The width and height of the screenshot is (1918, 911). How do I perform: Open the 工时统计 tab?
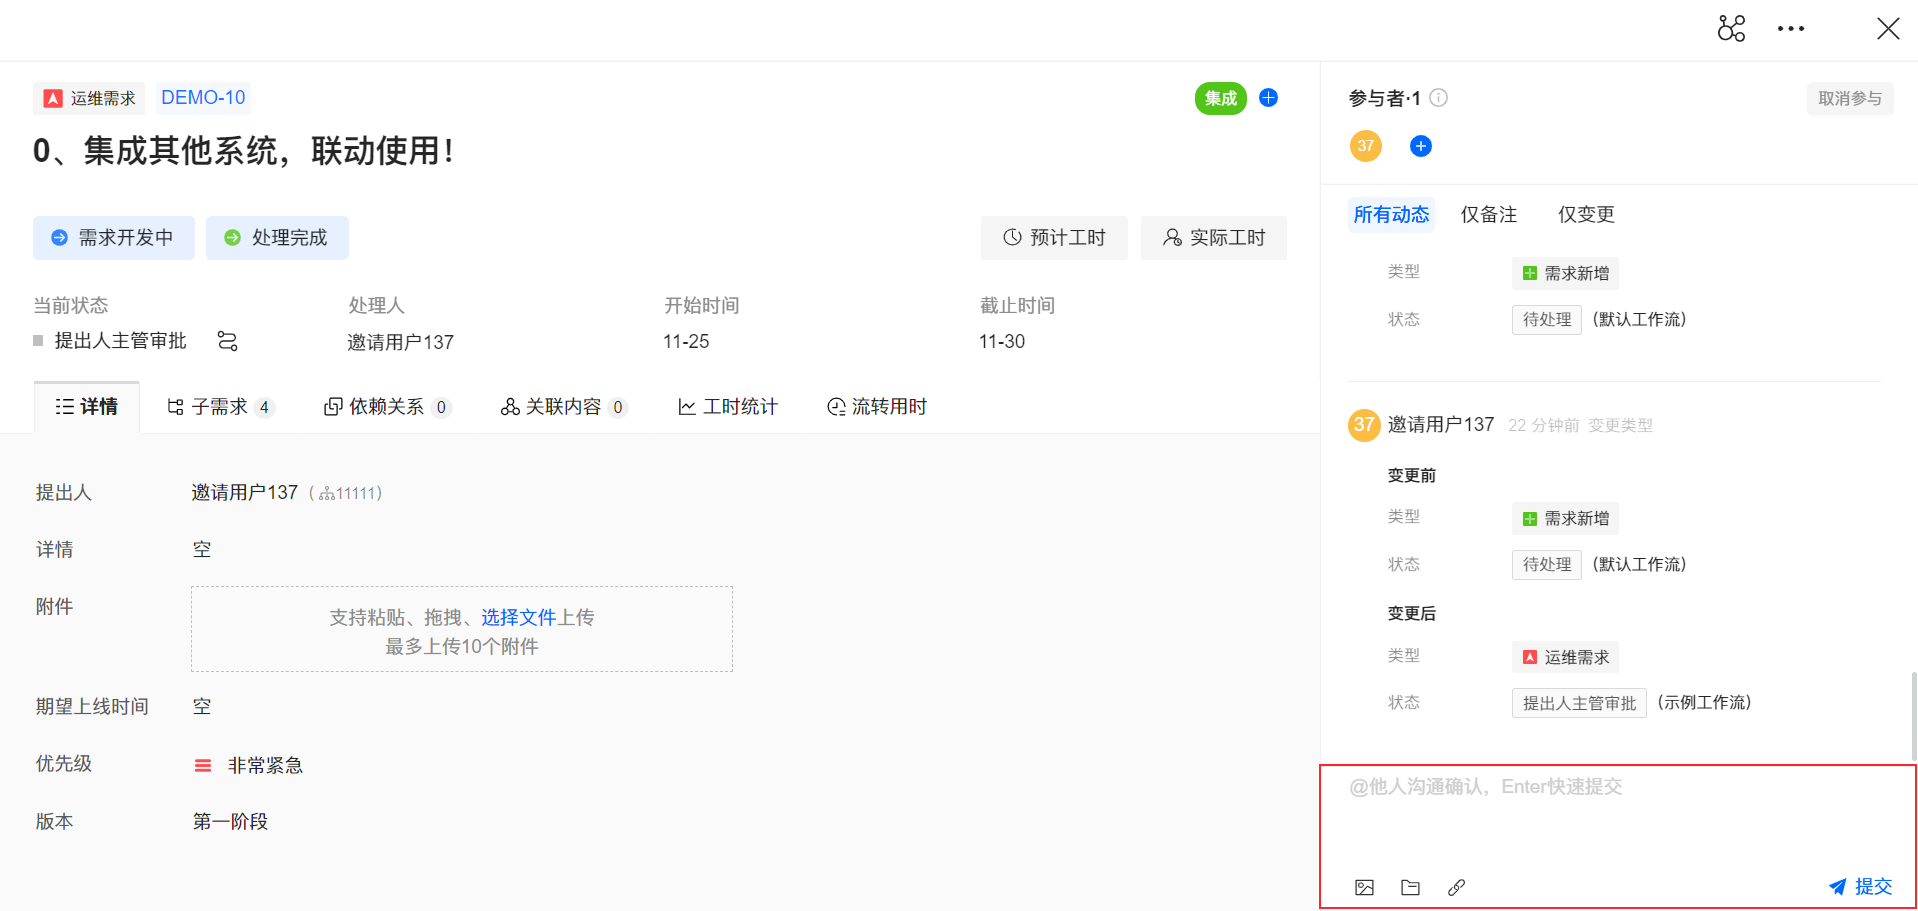(x=728, y=407)
